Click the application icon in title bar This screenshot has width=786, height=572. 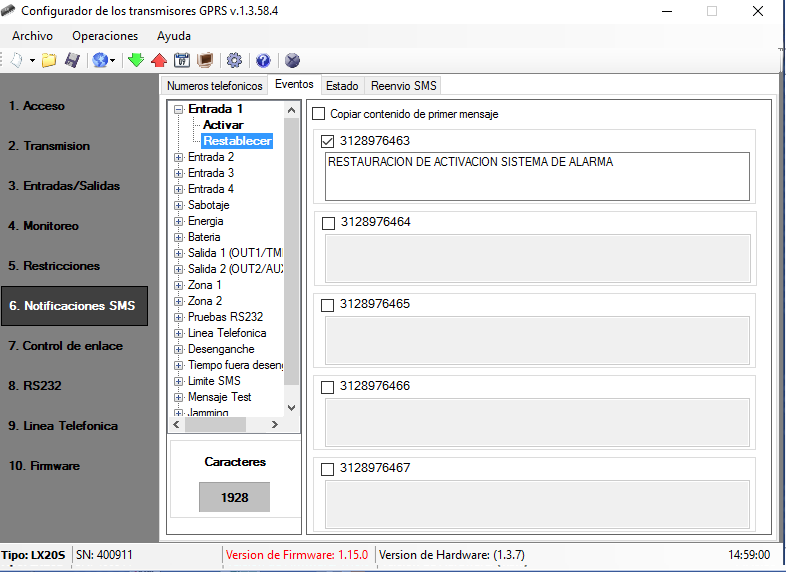pos(8,11)
